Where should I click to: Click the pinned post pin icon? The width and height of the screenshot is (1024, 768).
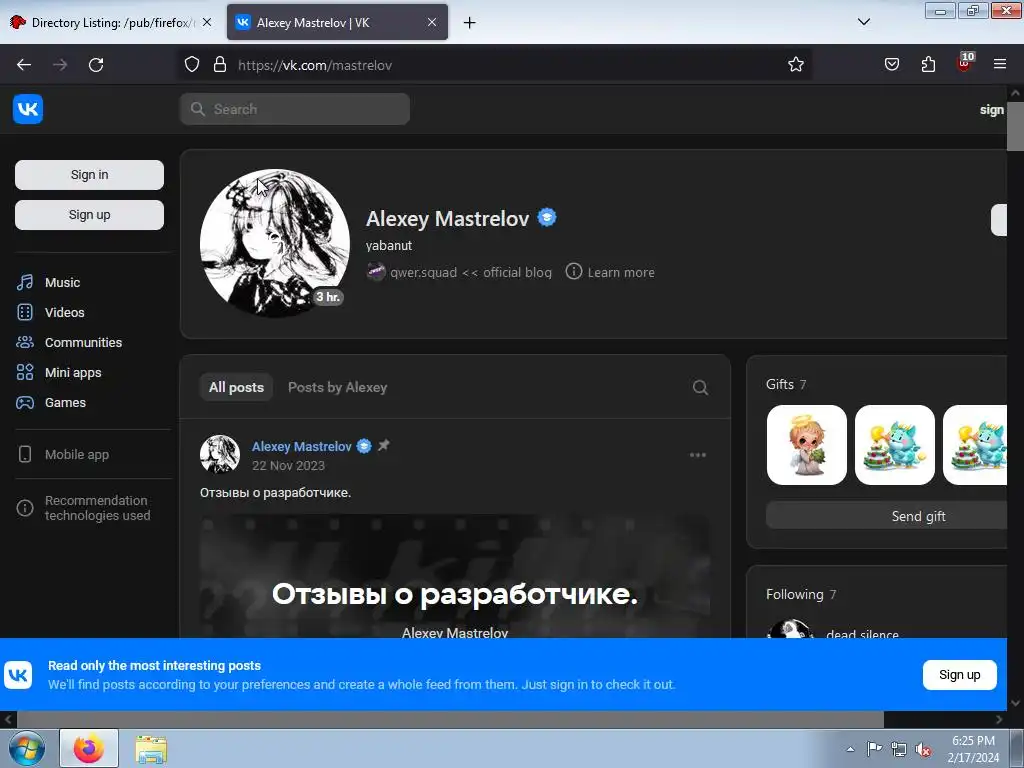point(384,445)
